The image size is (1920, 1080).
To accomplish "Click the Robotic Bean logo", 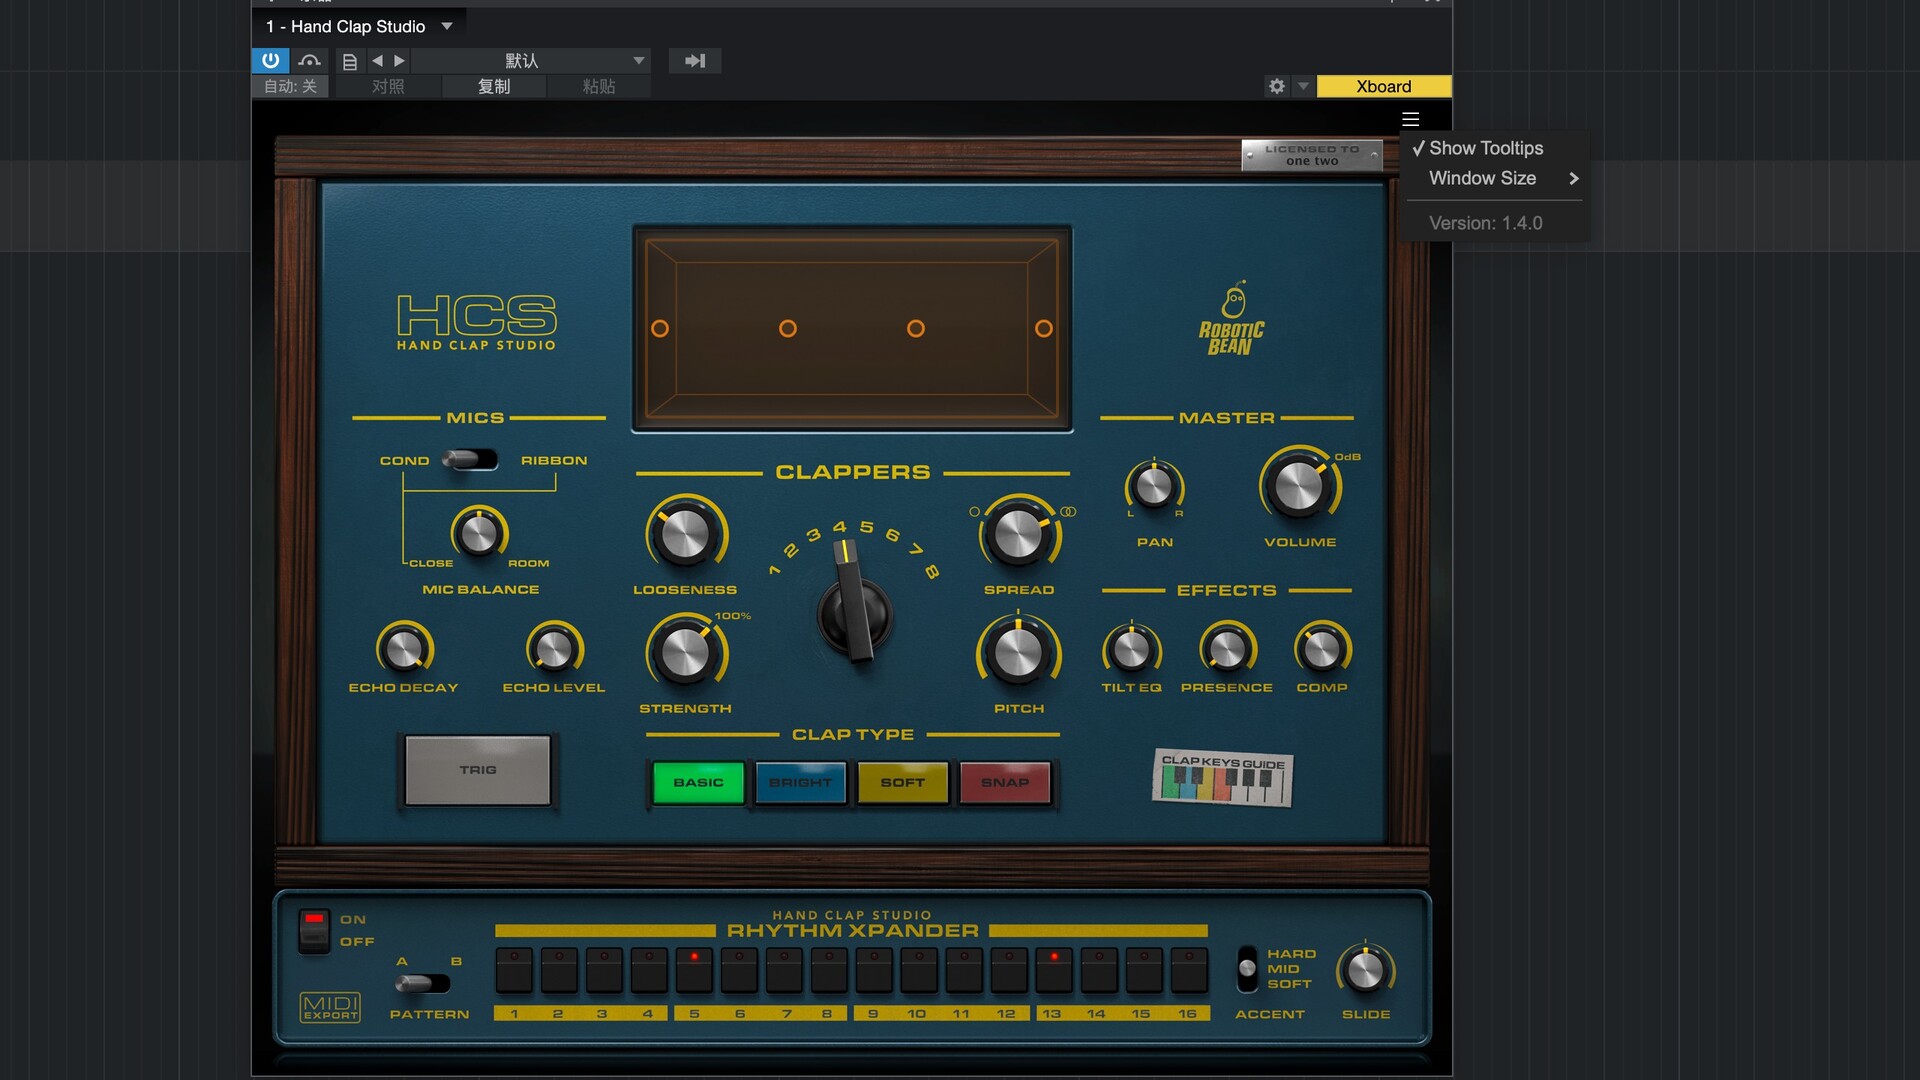I will pos(1231,319).
